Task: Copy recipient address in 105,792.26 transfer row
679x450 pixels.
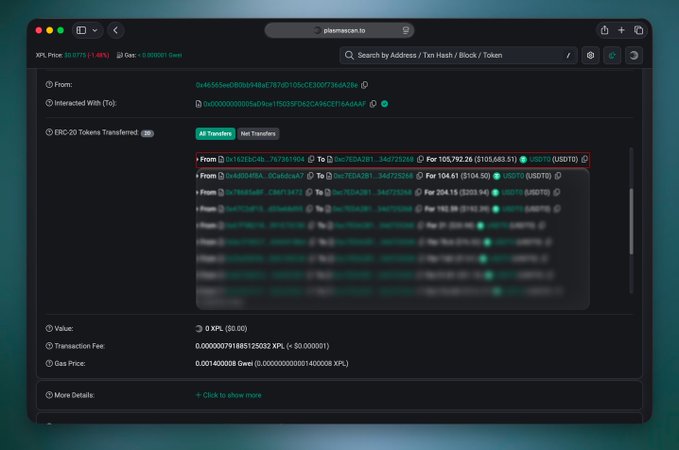Action: (420, 159)
